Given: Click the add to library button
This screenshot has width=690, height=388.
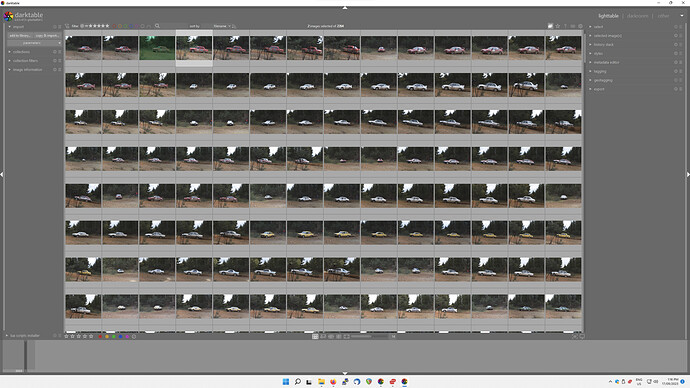Looking at the screenshot, I should coord(20,35).
